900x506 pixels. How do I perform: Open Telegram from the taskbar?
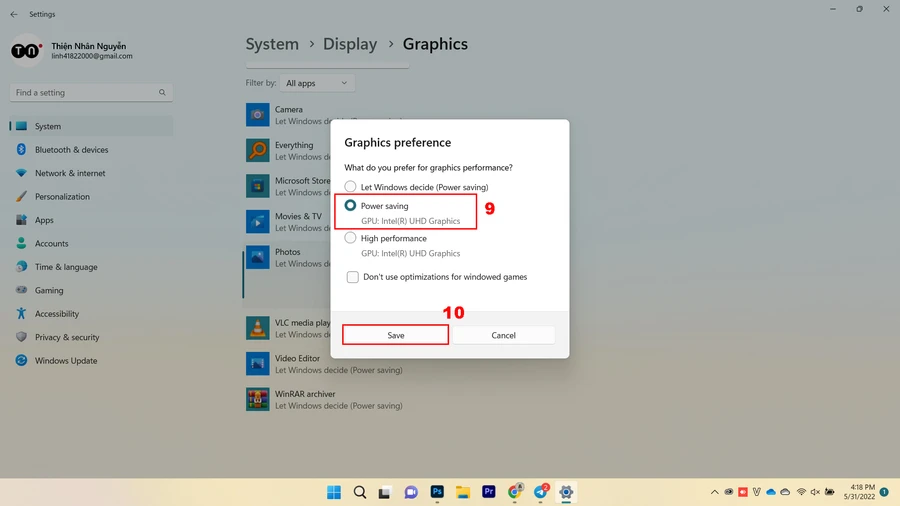(541, 492)
